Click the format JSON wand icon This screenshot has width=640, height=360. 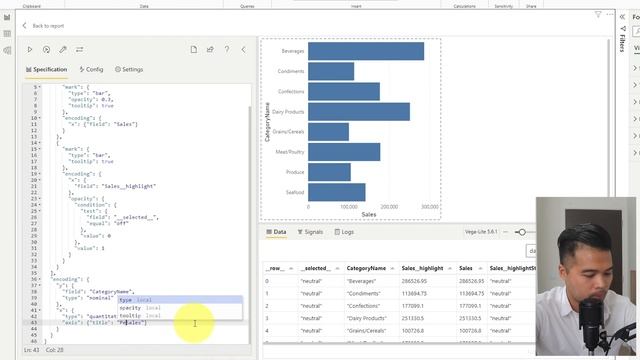click(x=63, y=49)
